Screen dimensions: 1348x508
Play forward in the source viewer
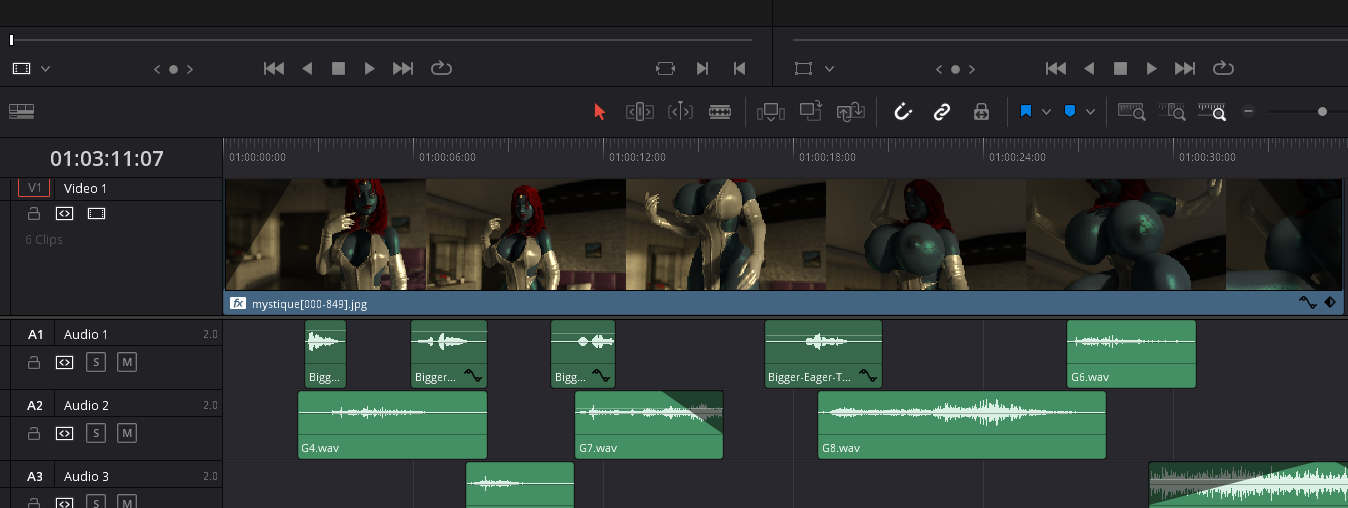pos(370,69)
